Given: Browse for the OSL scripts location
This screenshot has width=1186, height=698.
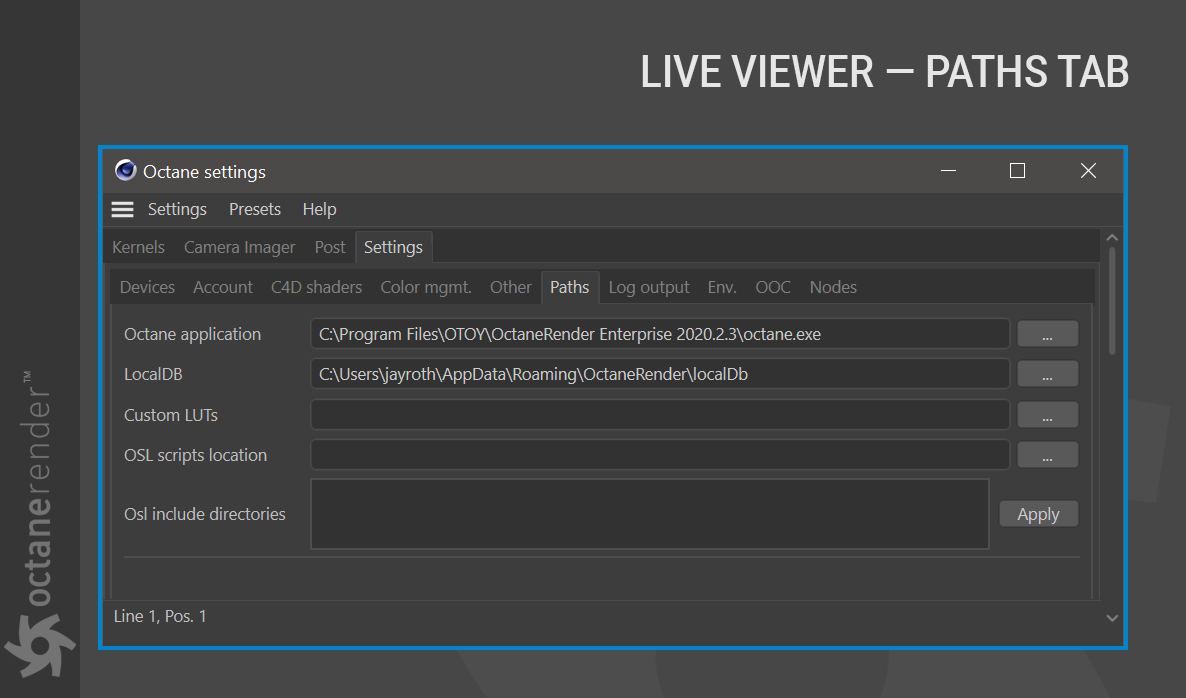Looking at the screenshot, I should tap(1048, 454).
